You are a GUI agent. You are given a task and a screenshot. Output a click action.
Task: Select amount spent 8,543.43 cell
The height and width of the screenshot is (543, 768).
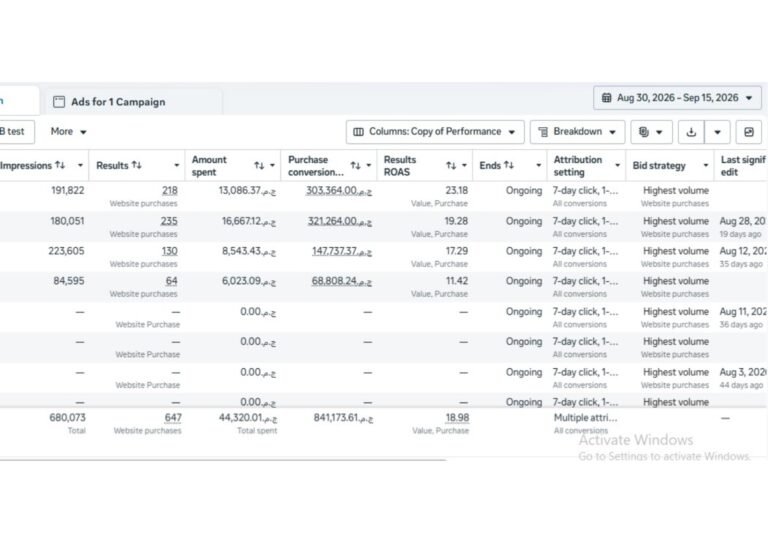pyautogui.click(x=249, y=251)
